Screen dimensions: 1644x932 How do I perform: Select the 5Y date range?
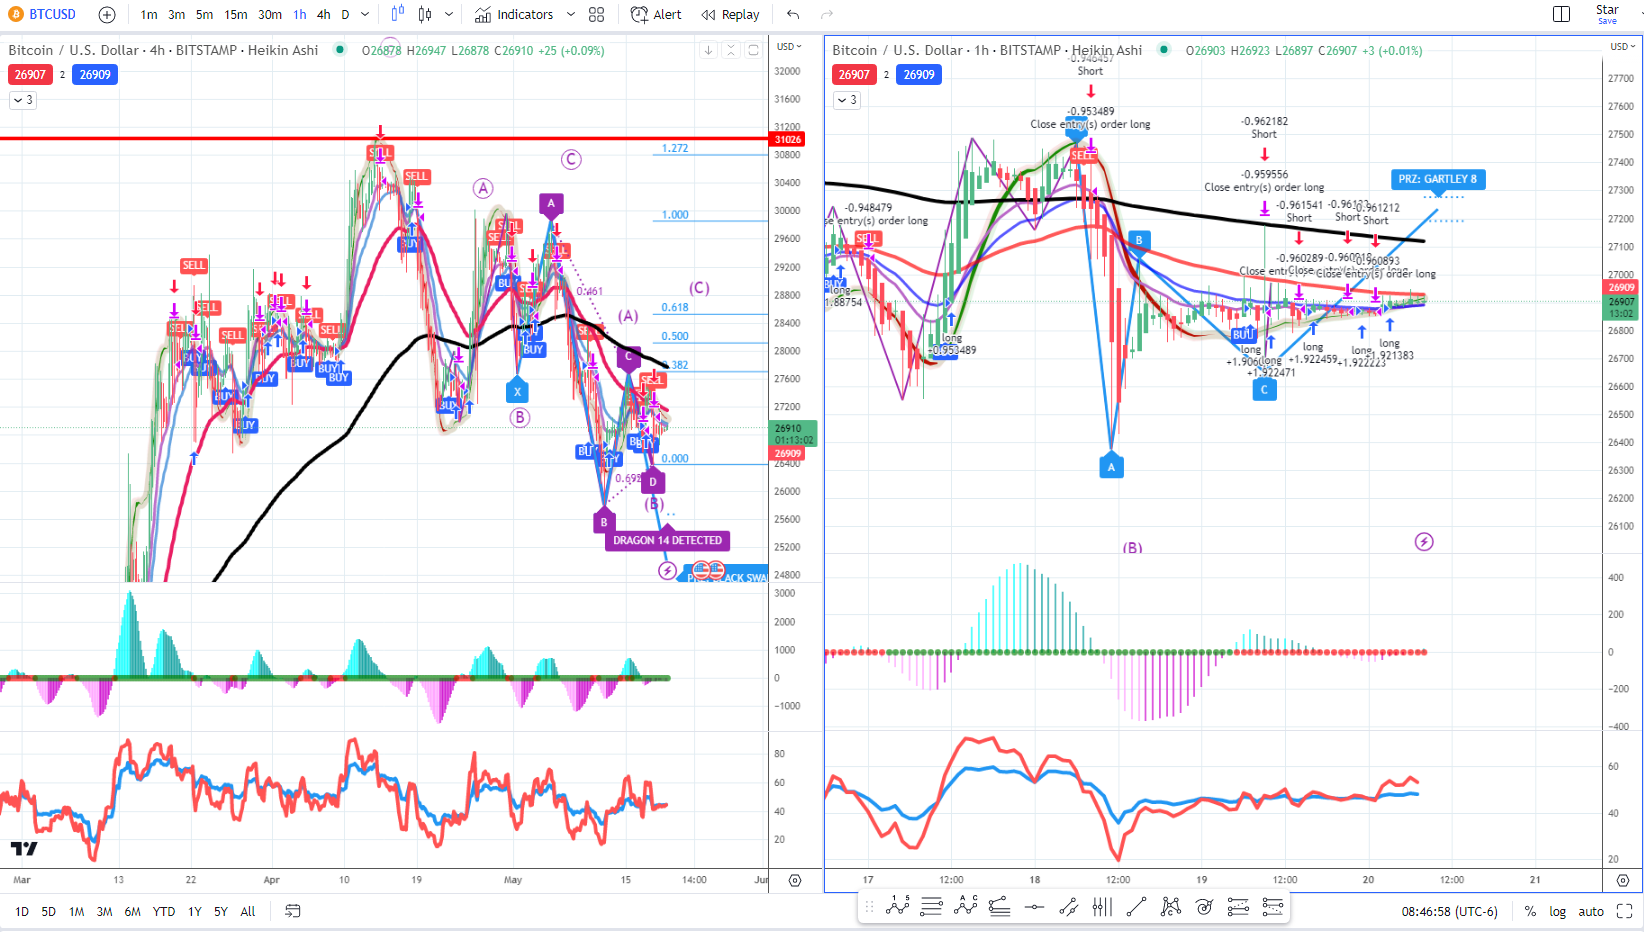tap(221, 911)
